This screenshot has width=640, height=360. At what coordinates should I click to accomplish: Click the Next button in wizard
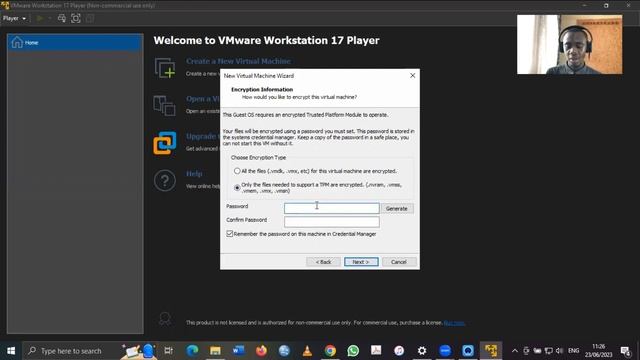tap(361, 262)
